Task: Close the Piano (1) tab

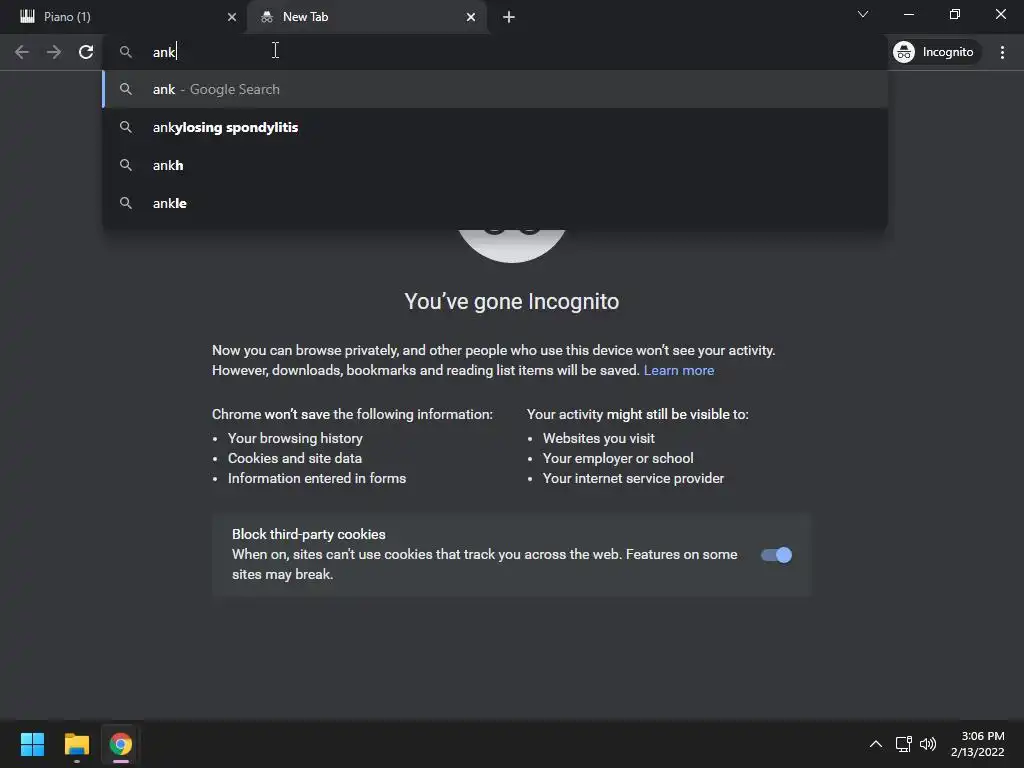Action: pos(232,17)
